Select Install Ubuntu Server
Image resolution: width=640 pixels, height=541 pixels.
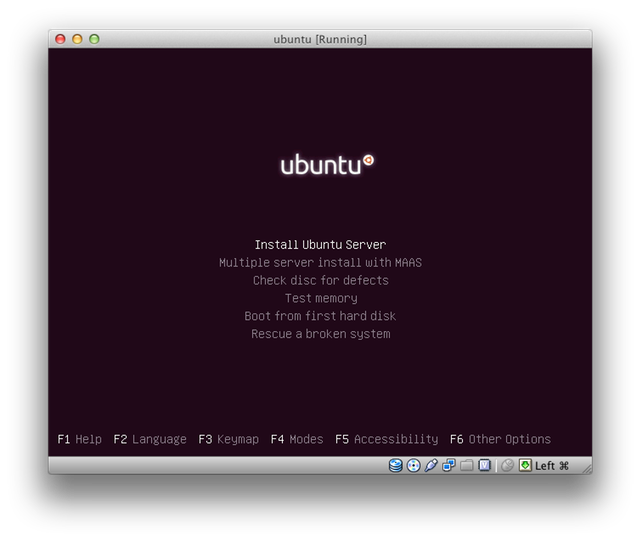tap(320, 245)
